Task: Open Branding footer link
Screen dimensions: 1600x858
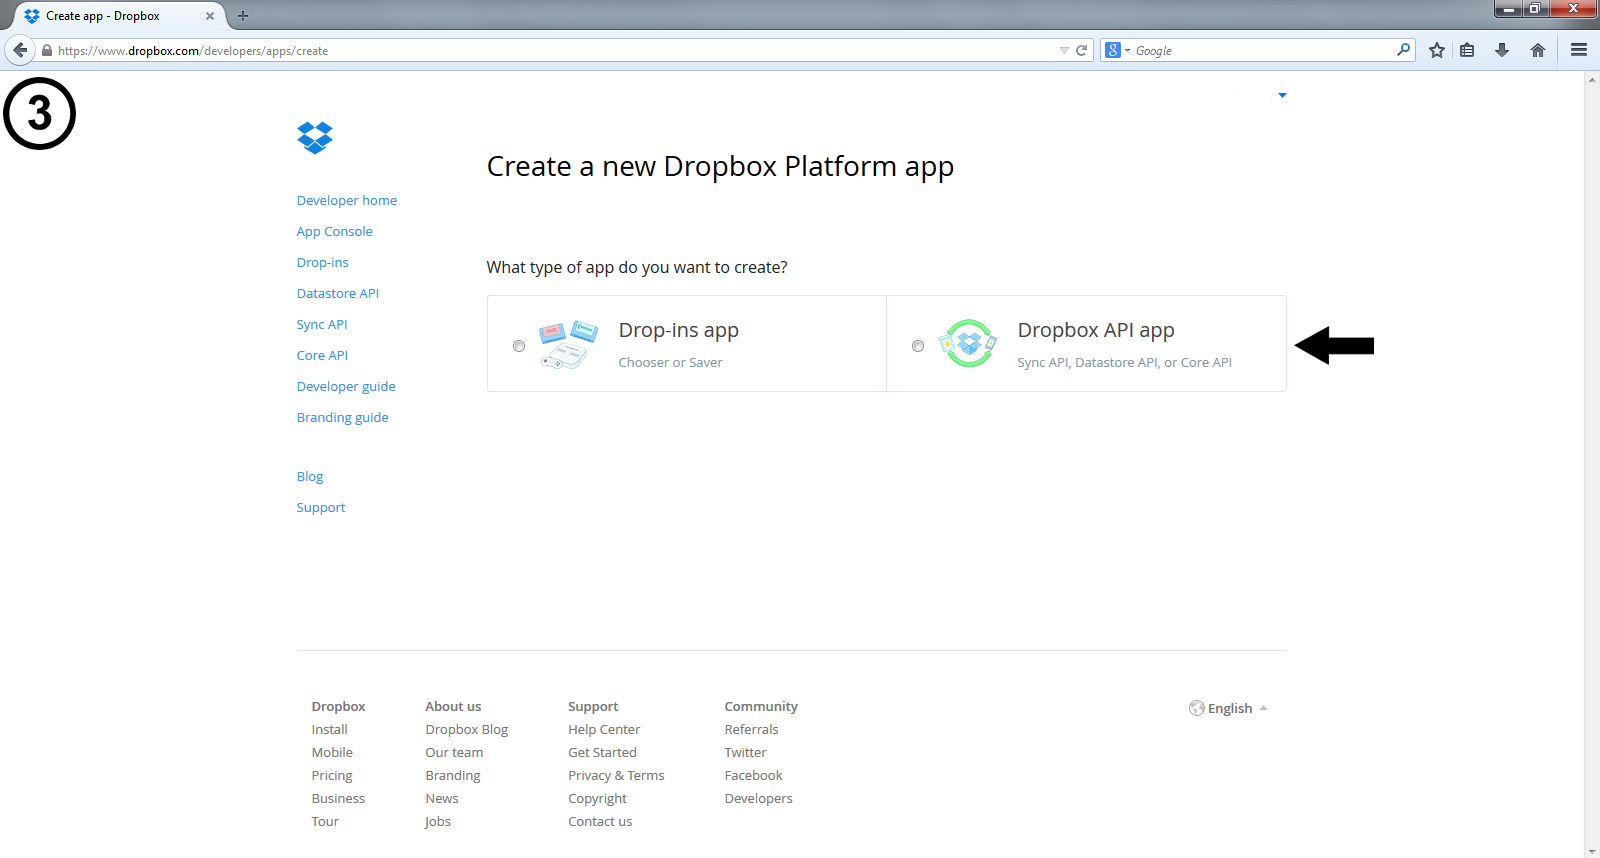Action: point(453,775)
